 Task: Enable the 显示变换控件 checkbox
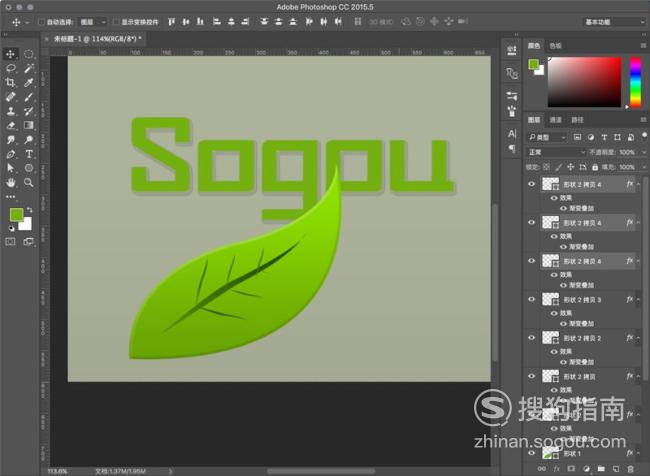[x=116, y=22]
